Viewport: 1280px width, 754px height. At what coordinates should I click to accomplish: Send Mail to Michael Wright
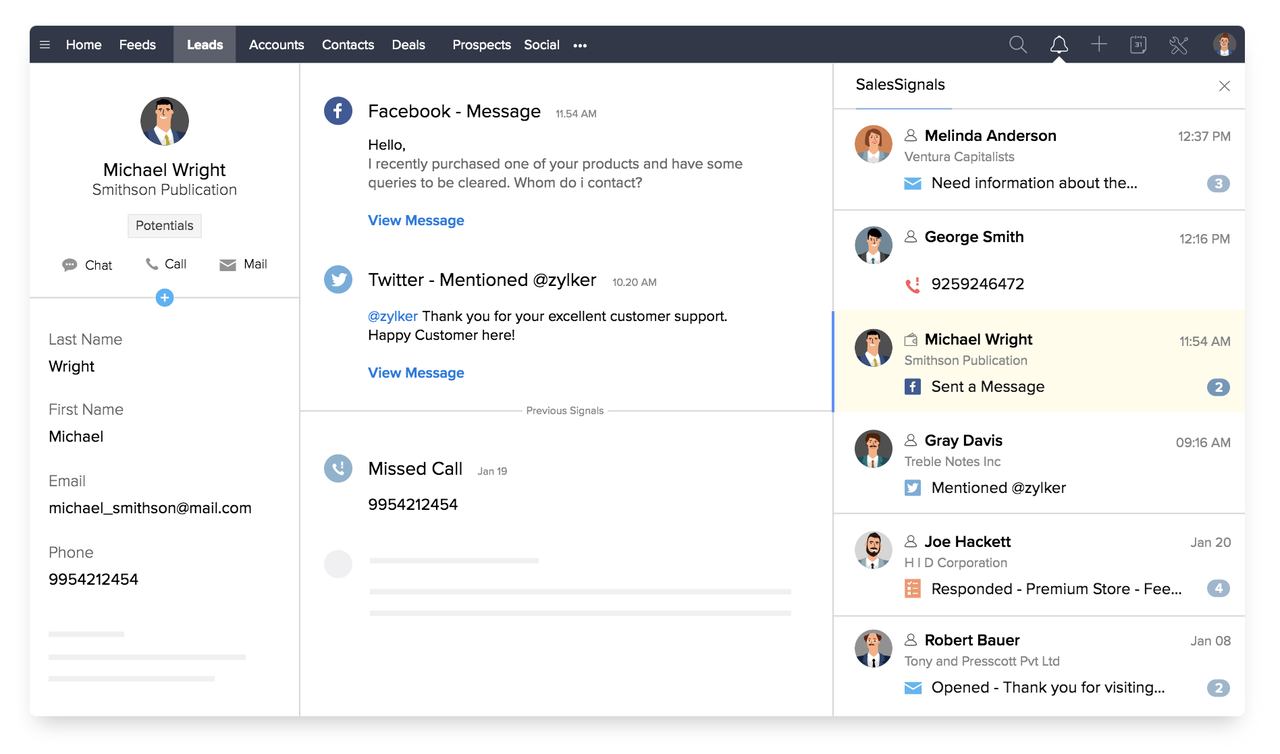[243, 264]
